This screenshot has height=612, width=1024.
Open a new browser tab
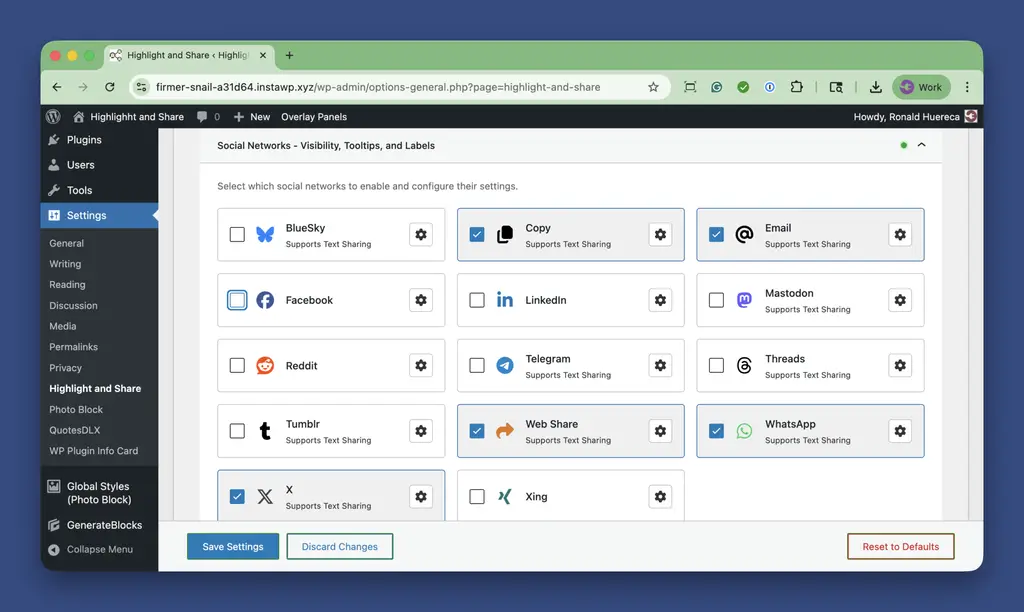point(289,56)
